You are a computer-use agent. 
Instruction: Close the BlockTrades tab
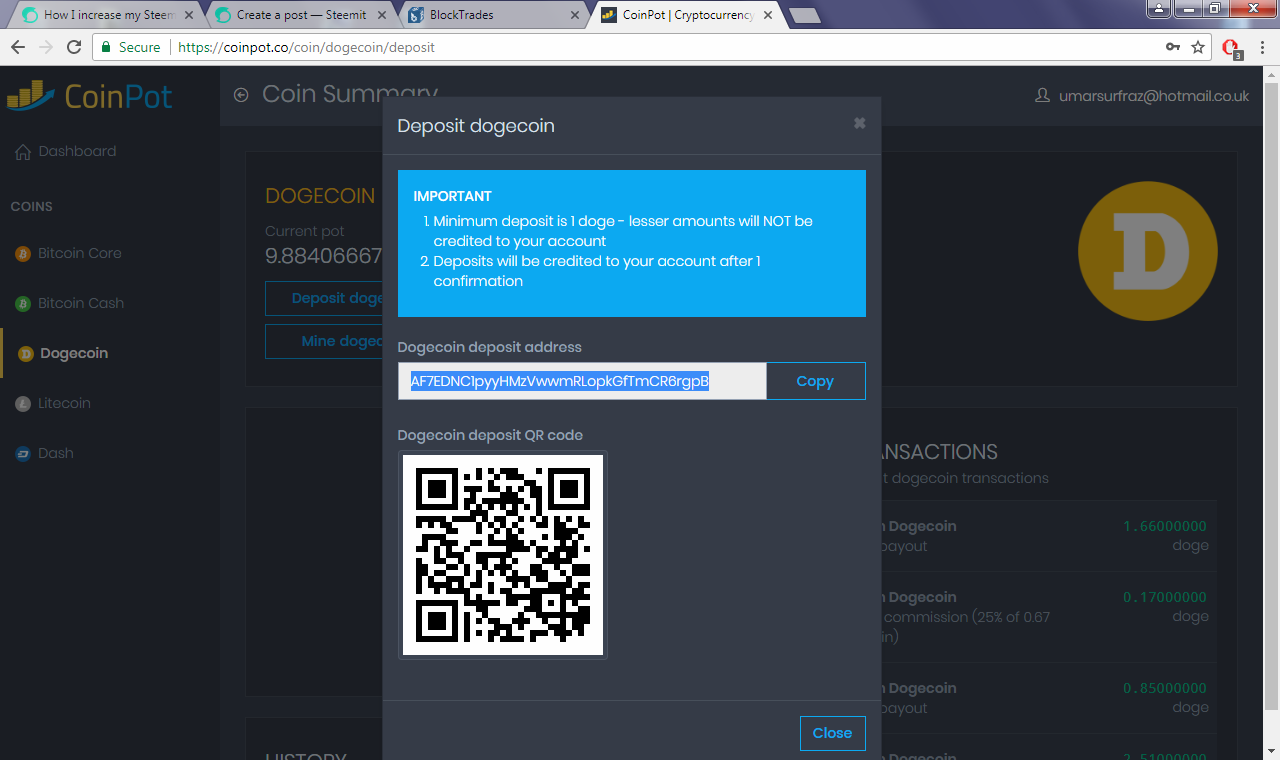pos(574,16)
